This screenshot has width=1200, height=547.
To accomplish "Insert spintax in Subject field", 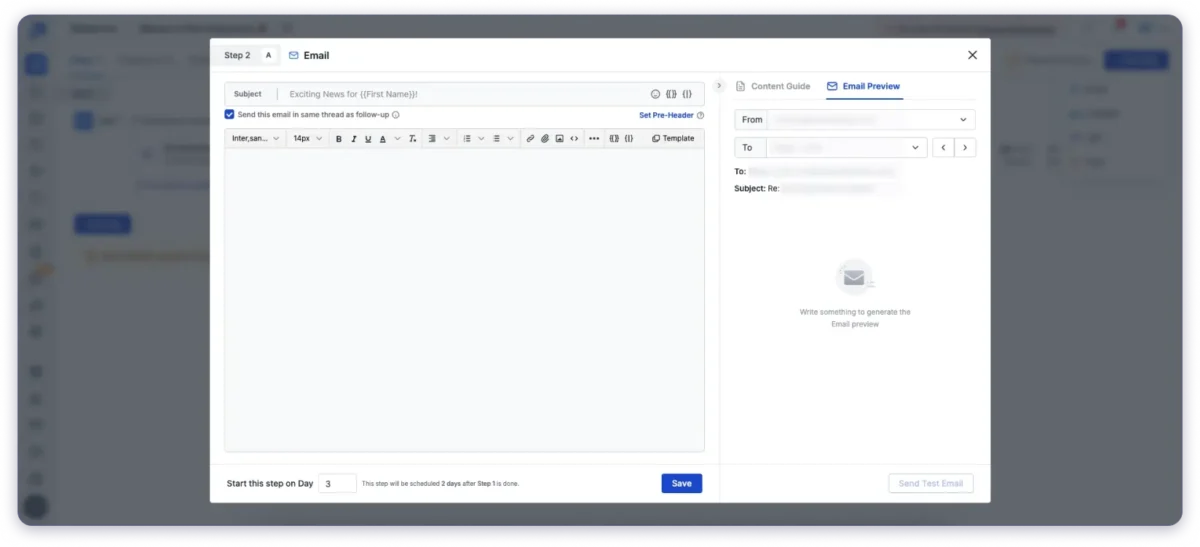I will click(687, 94).
